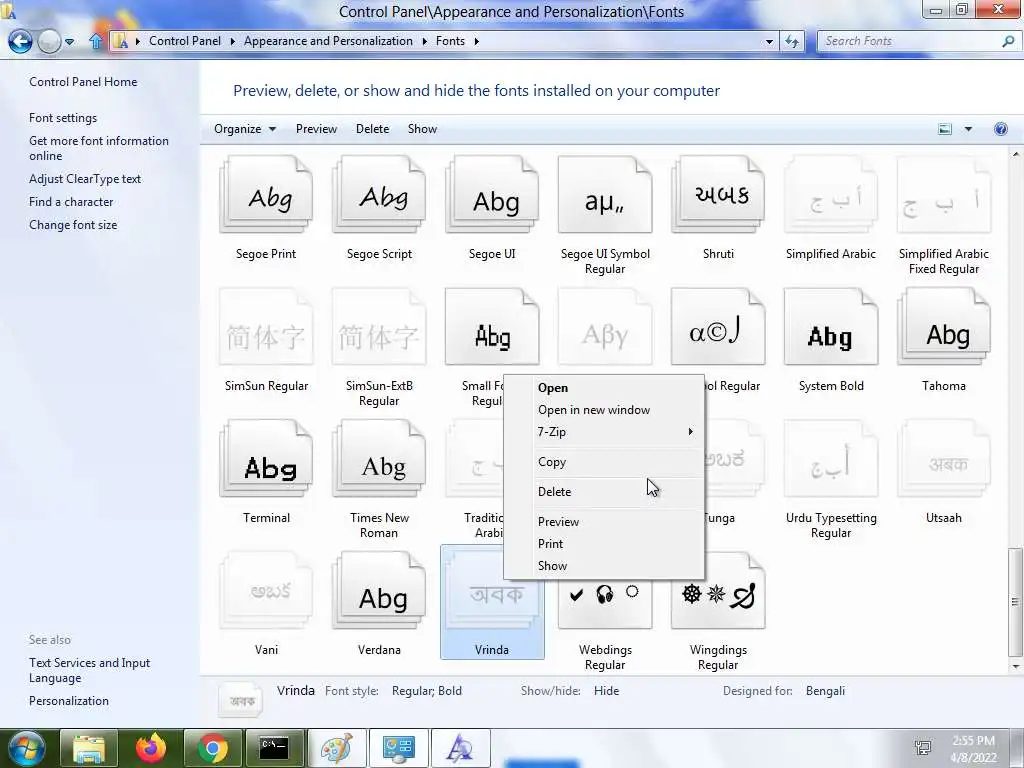Viewport: 1024px width, 768px height.
Task: Click the Back navigation arrow
Action: pos(20,41)
